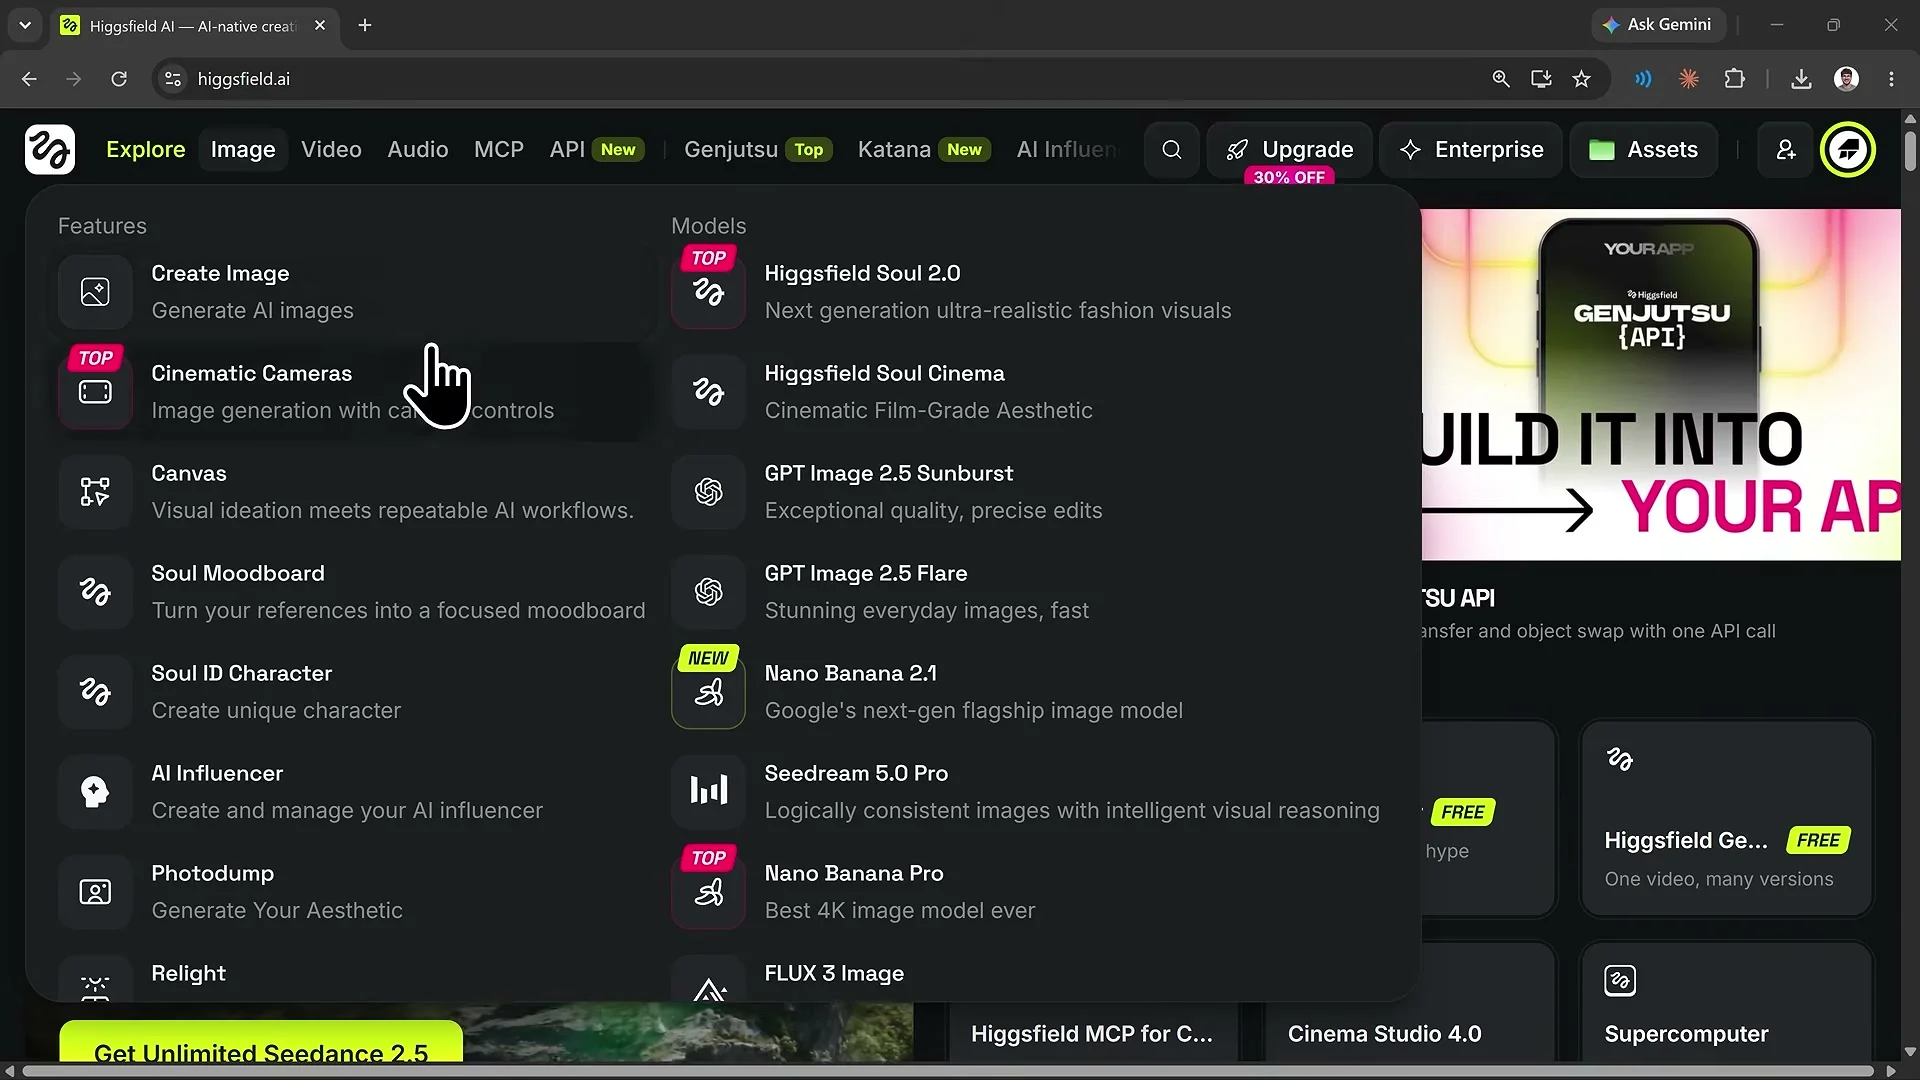Open the Assets button

click(x=1644, y=150)
